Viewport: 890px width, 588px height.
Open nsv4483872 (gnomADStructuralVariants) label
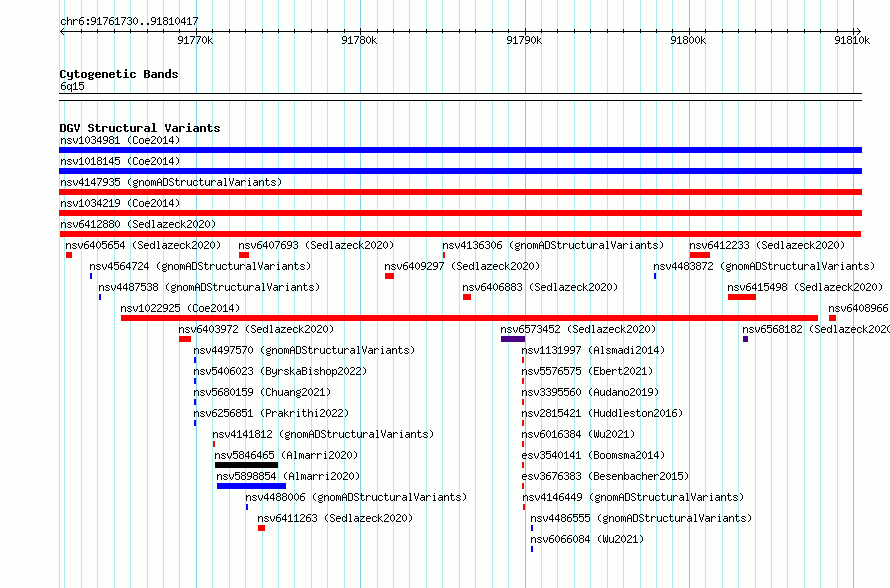(x=764, y=266)
